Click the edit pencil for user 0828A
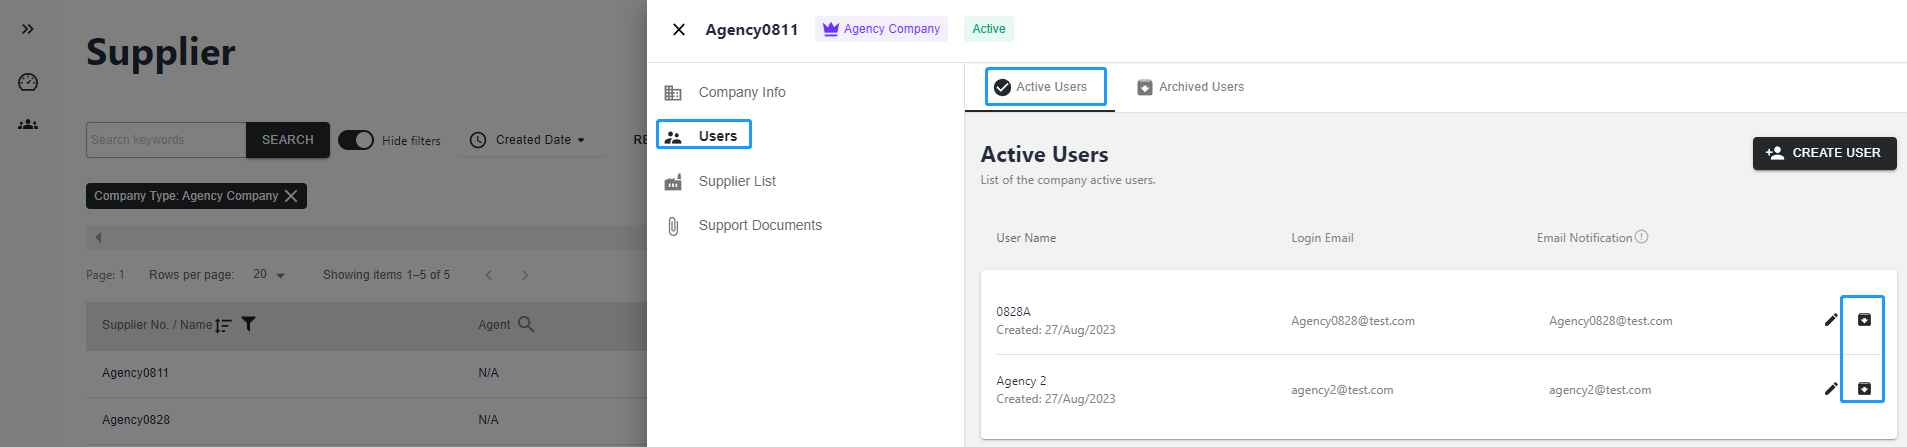 point(1830,320)
